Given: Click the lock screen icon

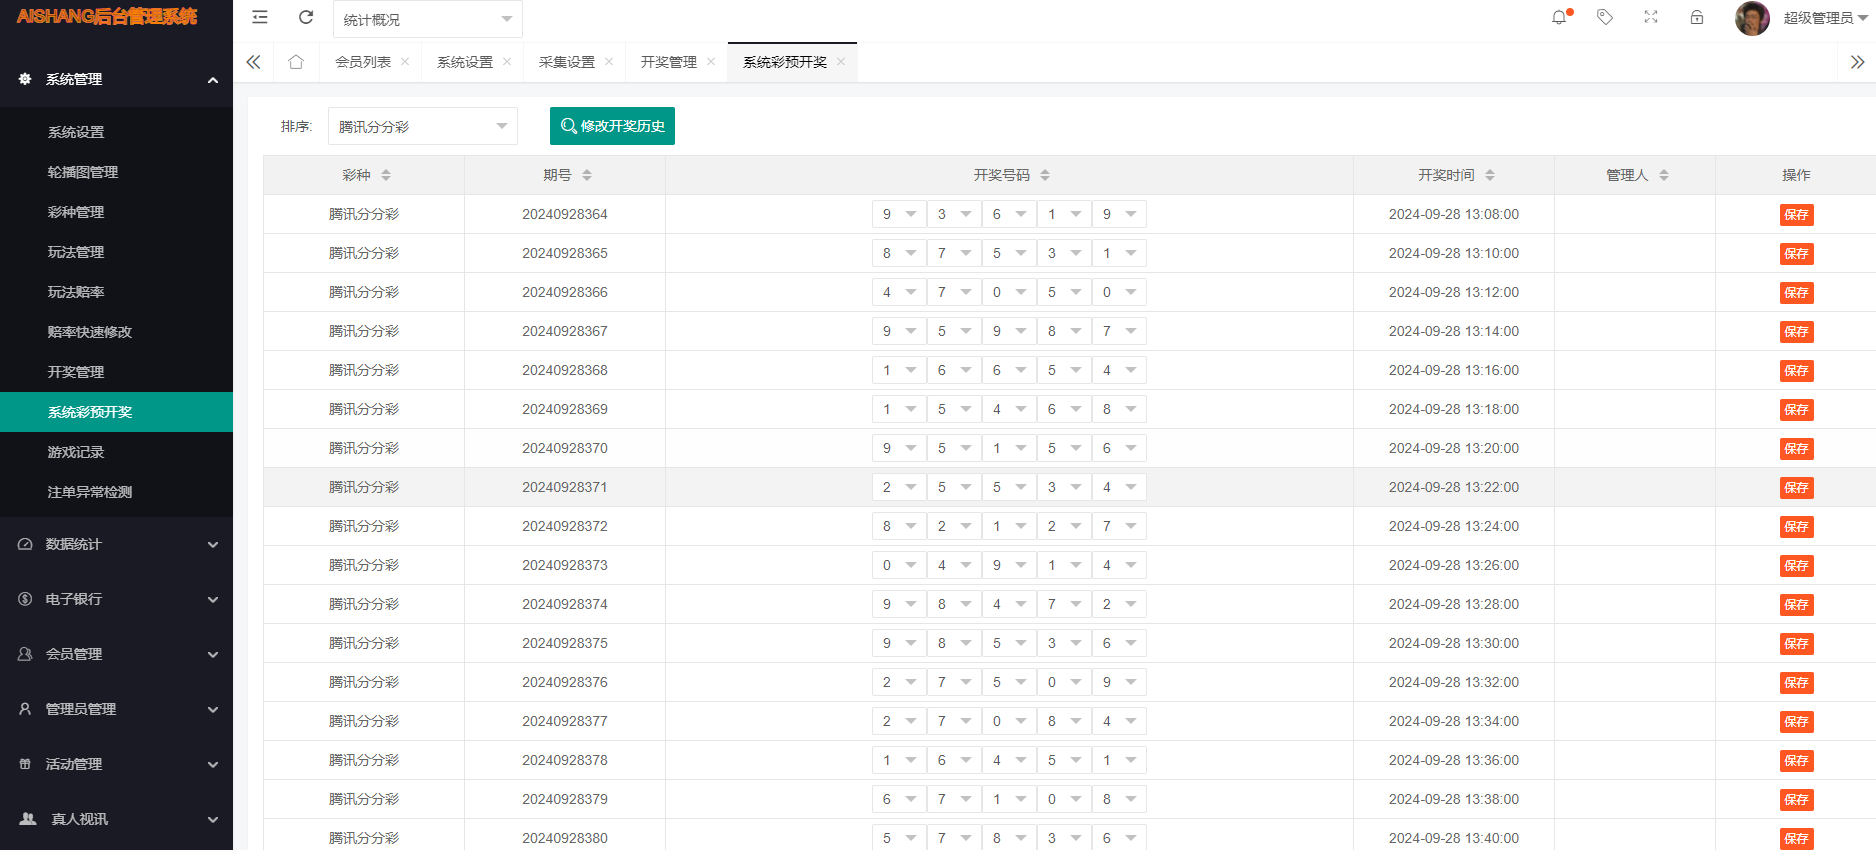Looking at the screenshot, I should pyautogui.click(x=1697, y=17).
